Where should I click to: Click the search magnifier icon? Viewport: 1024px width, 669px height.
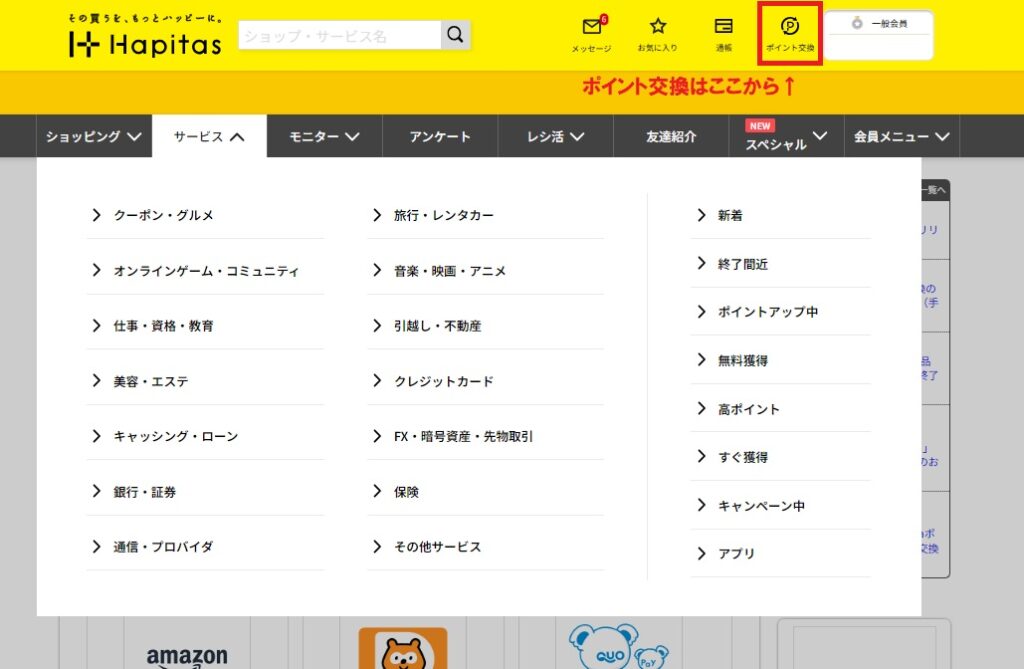pyautogui.click(x=455, y=36)
